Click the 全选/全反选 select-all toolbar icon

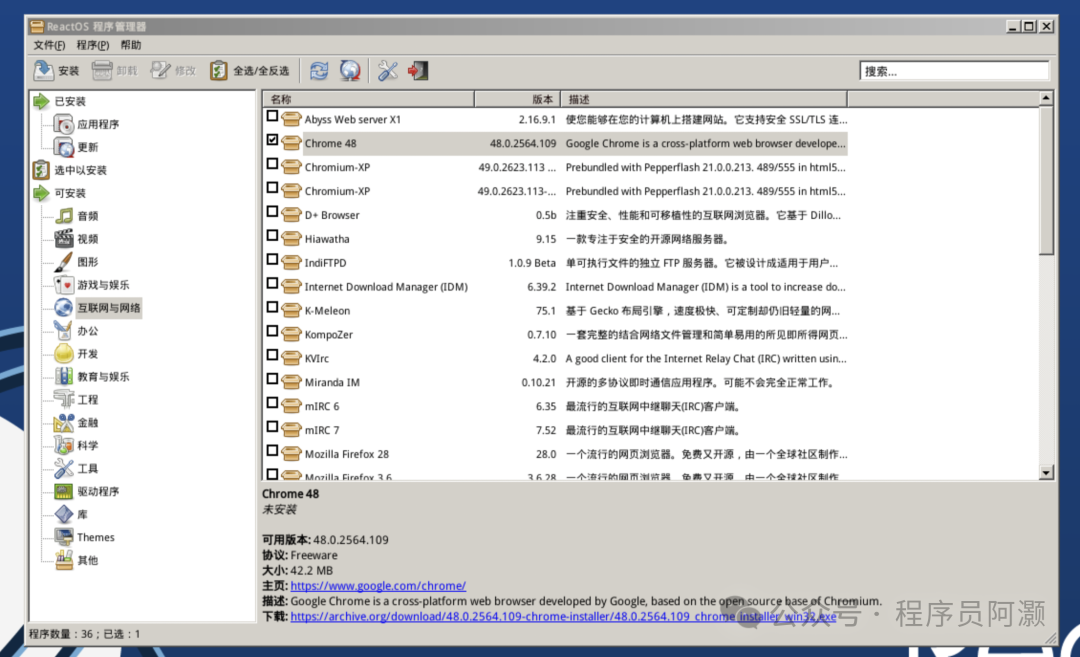point(218,70)
